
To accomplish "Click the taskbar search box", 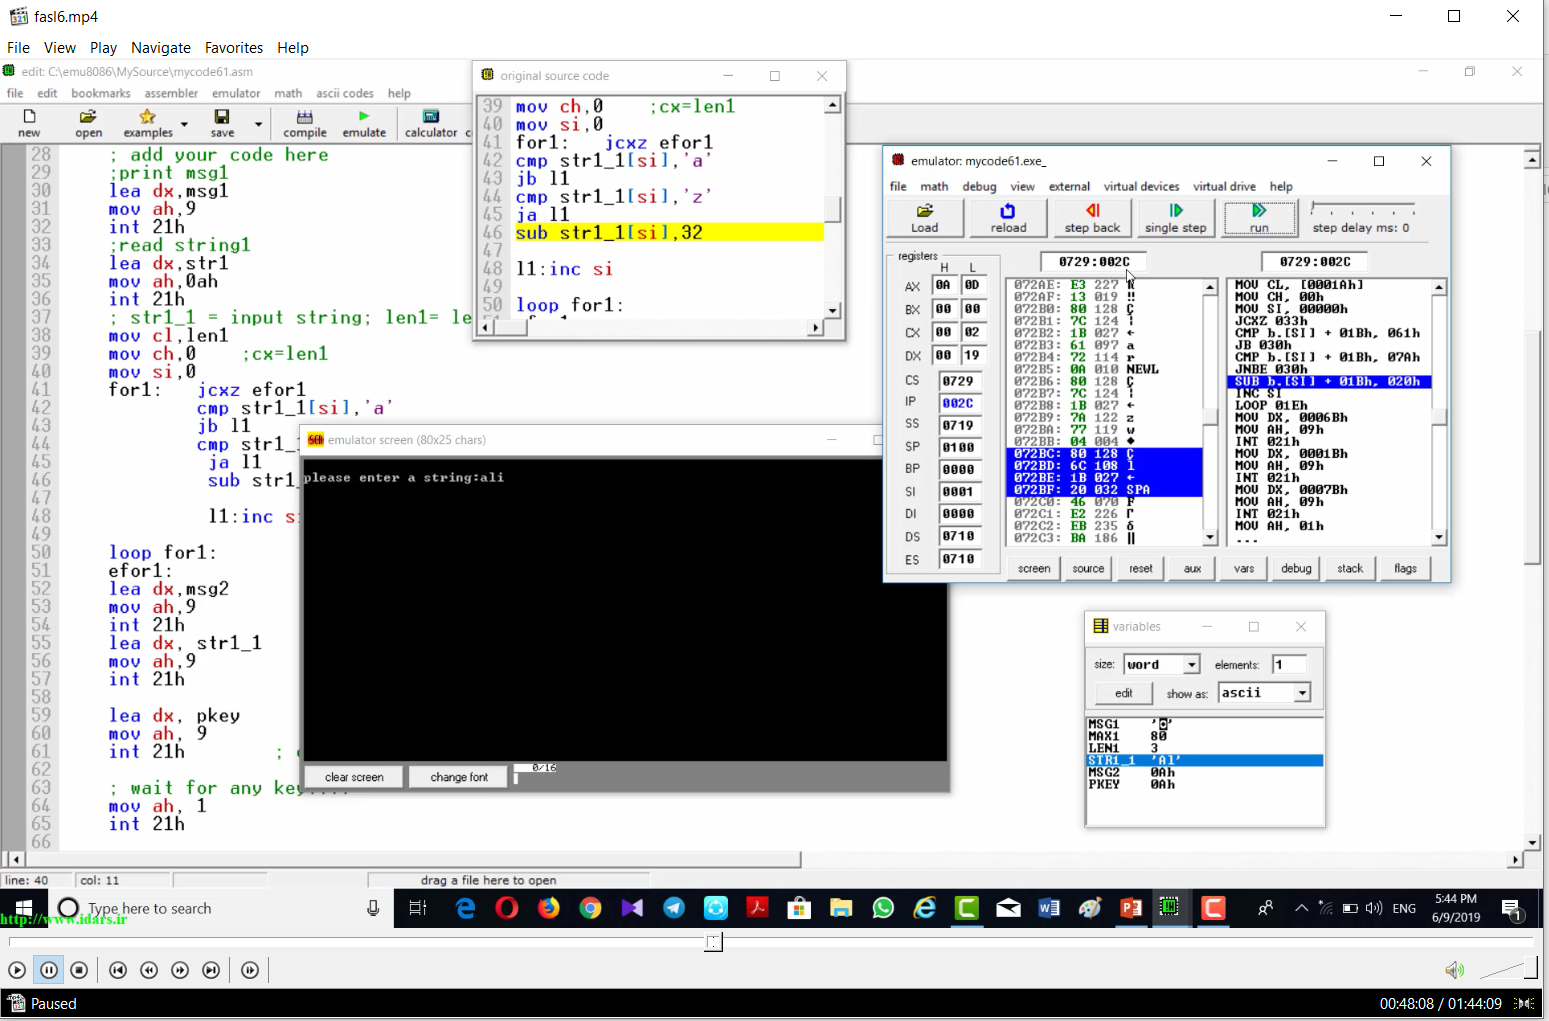I will coord(220,908).
